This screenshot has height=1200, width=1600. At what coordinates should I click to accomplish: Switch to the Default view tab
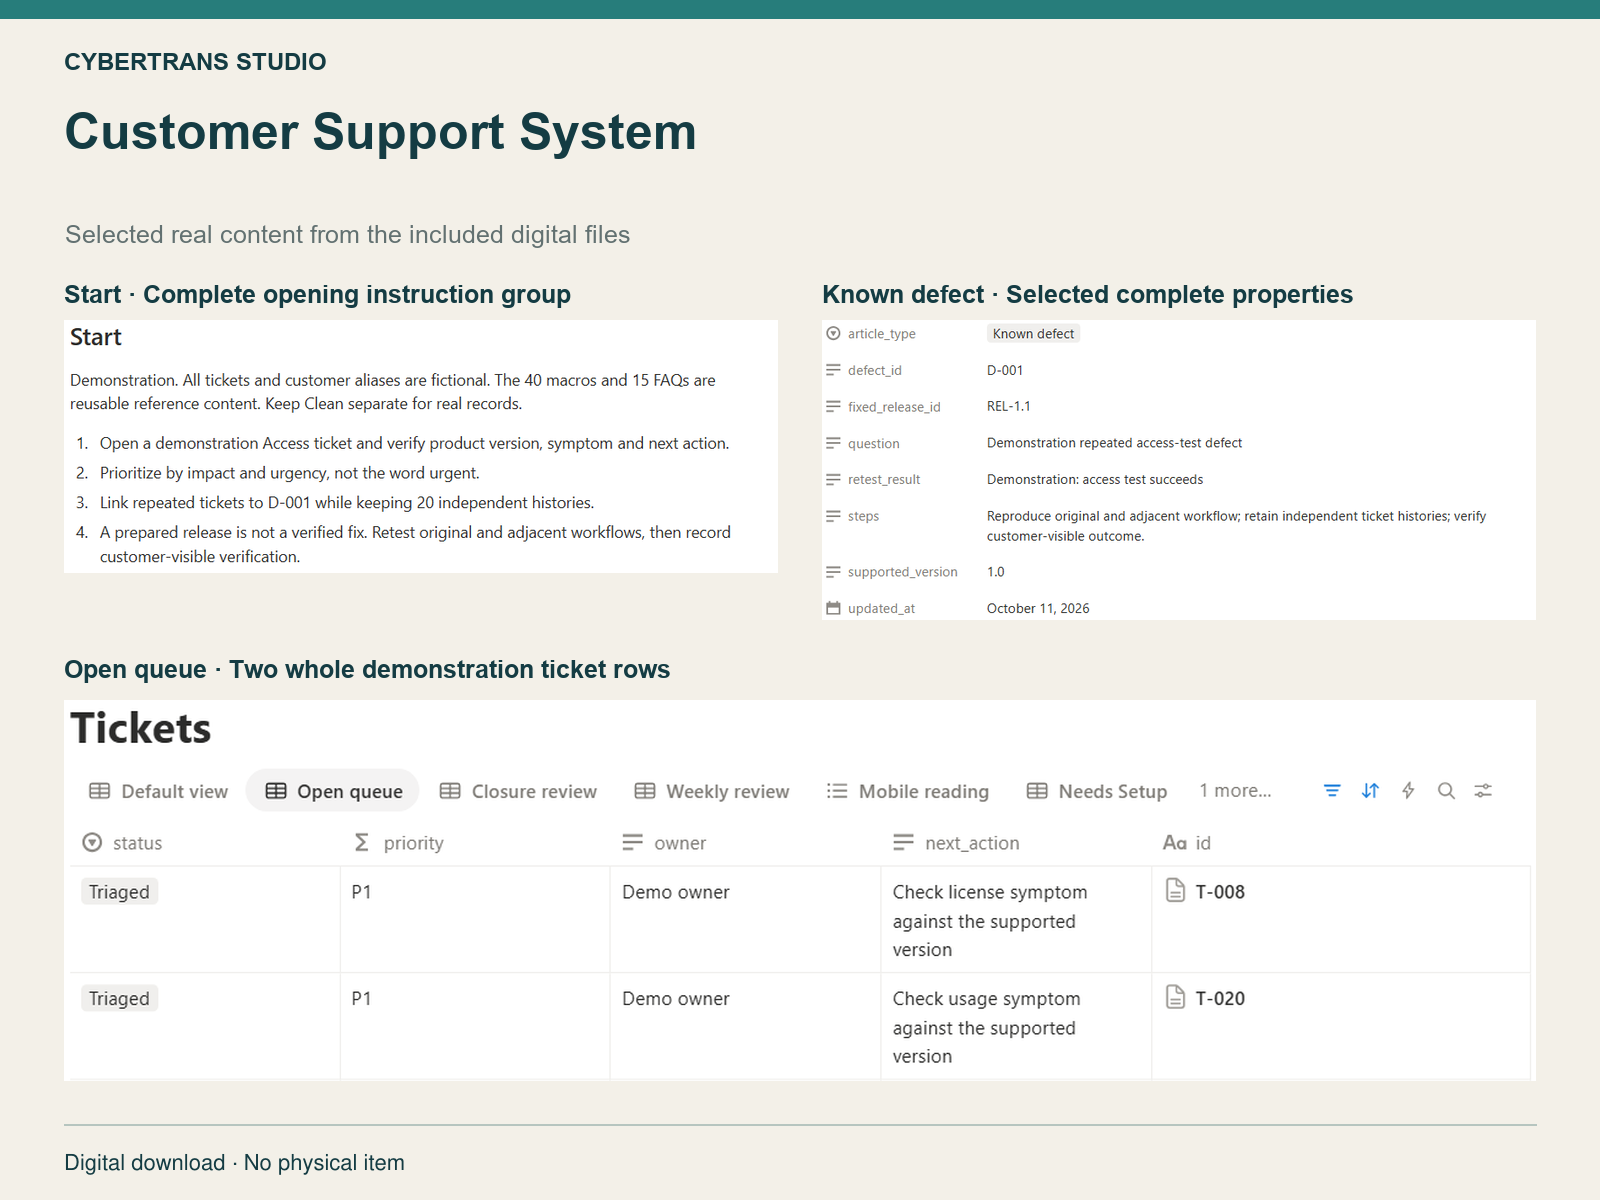click(x=158, y=791)
